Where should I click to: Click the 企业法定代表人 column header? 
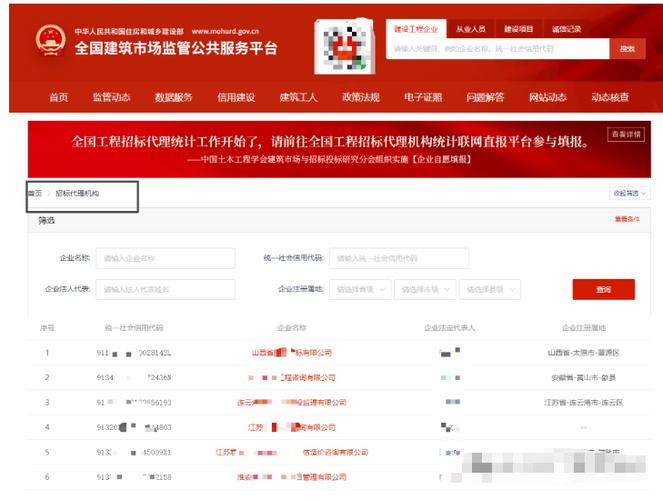(x=449, y=328)
